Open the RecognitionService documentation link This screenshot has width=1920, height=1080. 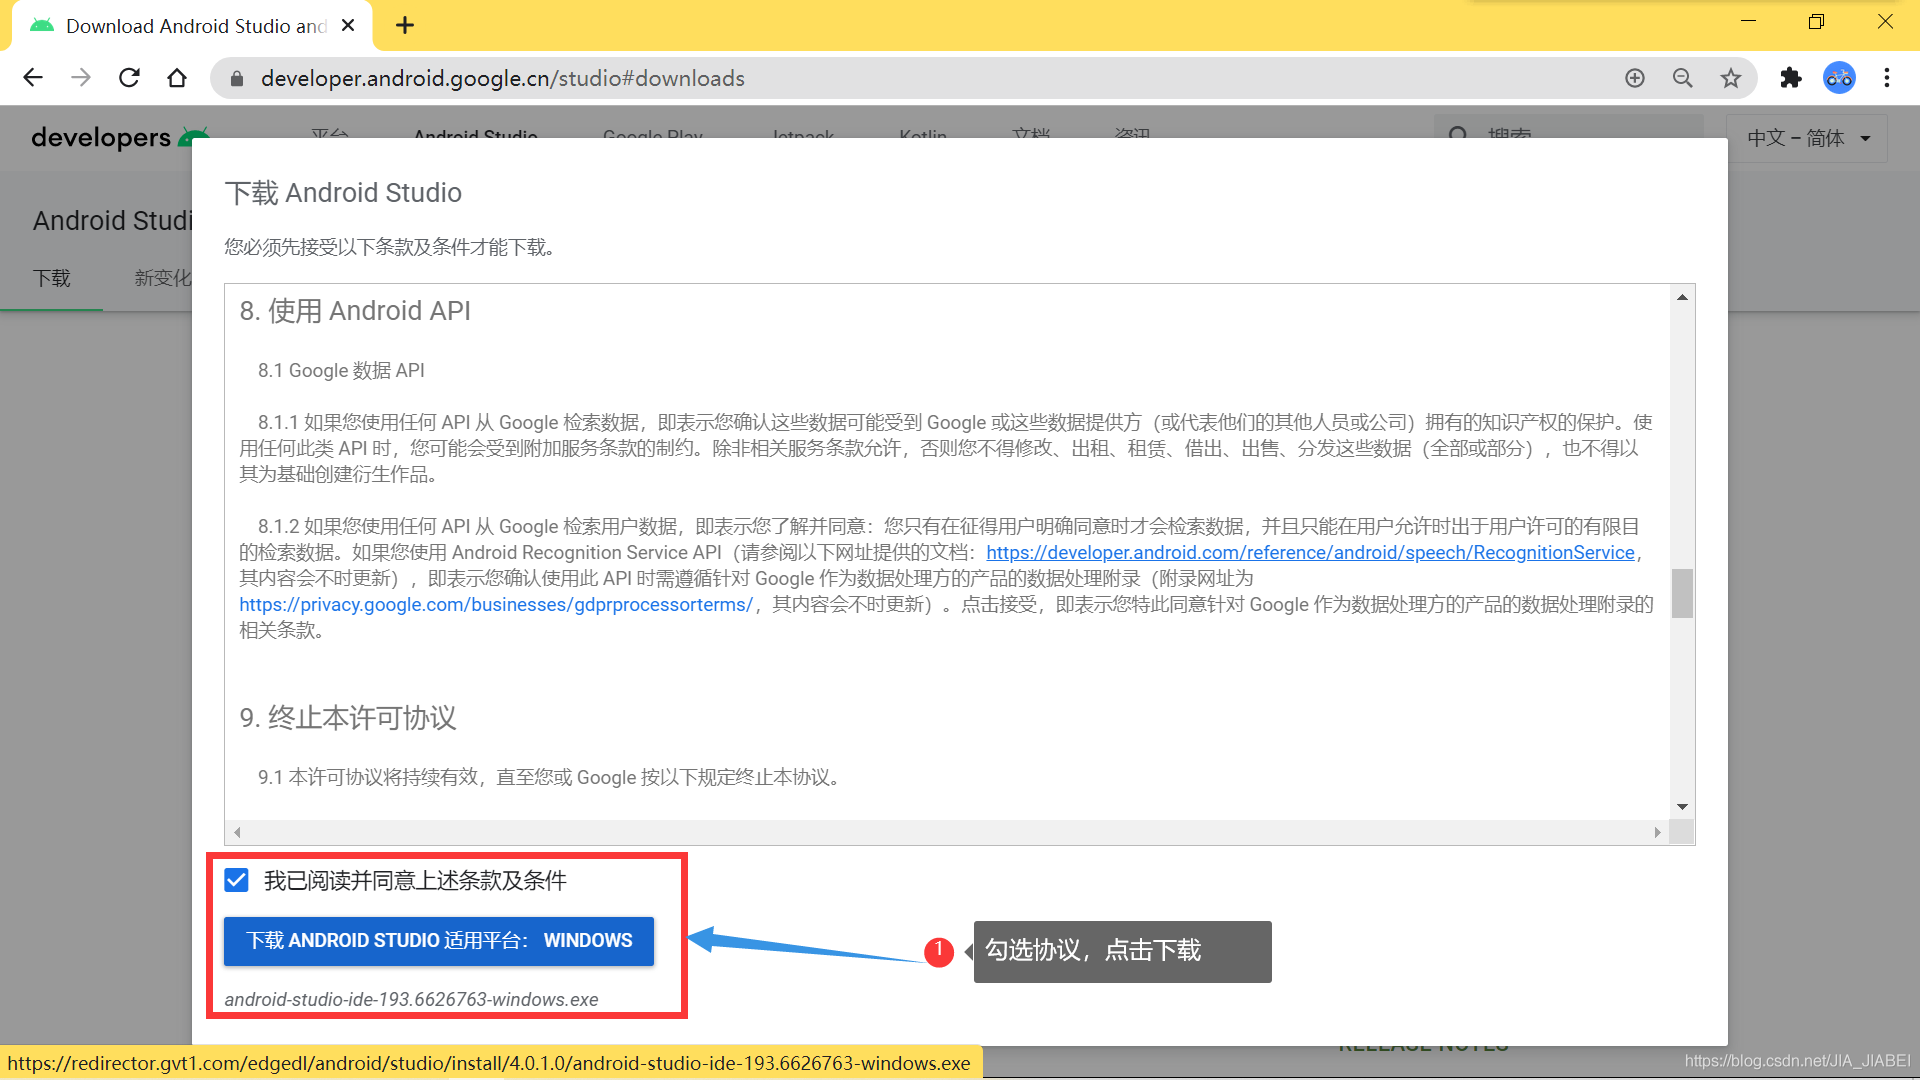pyautogui.click(x=1310, y=553)
